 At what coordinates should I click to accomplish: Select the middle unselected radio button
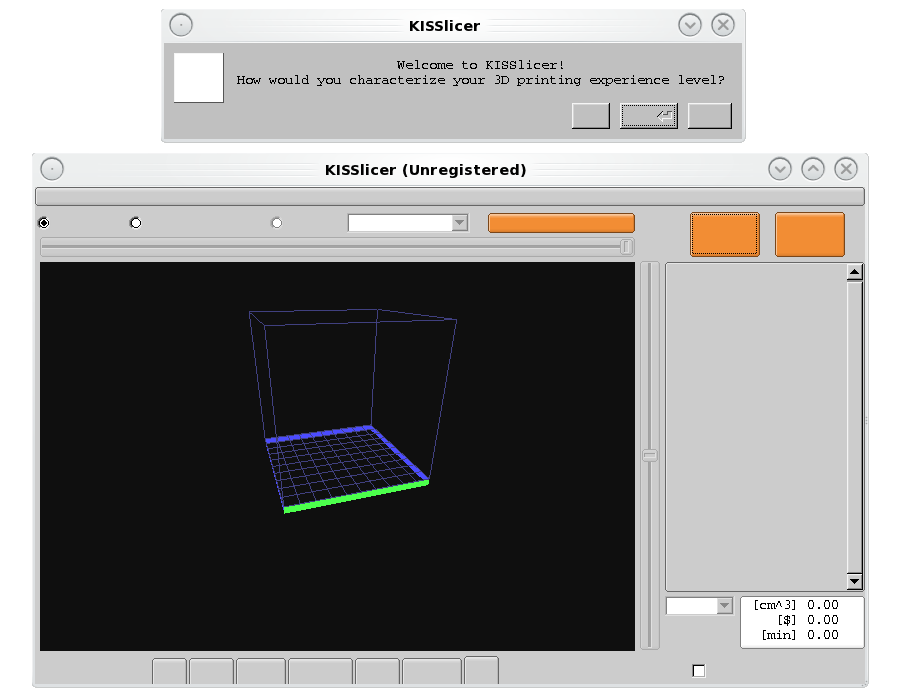tap(135, 223)
